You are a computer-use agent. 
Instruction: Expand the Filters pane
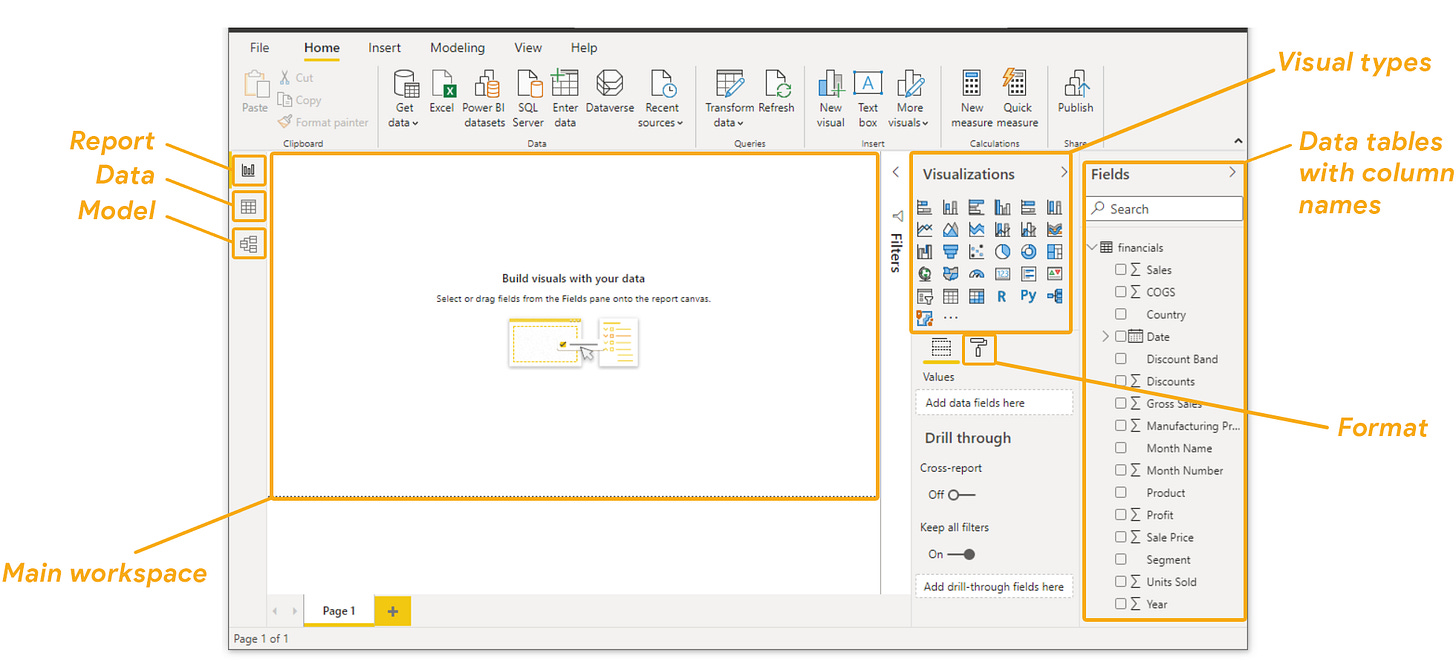[896, 173]
